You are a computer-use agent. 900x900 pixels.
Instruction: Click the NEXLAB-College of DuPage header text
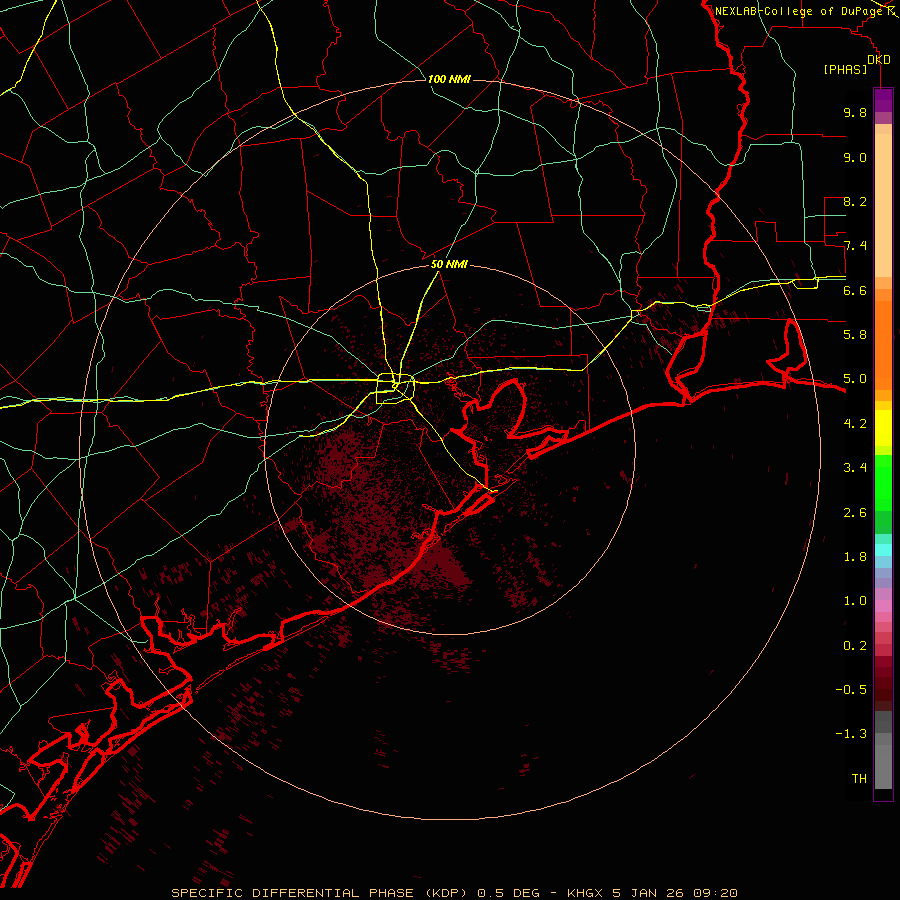click(799, 11)
